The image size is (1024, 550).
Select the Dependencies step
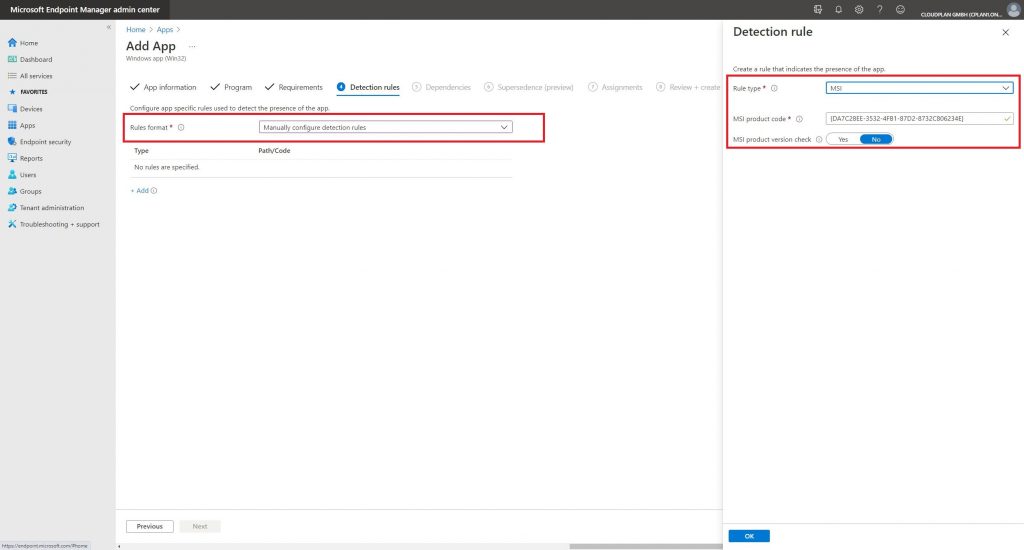[x=441, y=87]
